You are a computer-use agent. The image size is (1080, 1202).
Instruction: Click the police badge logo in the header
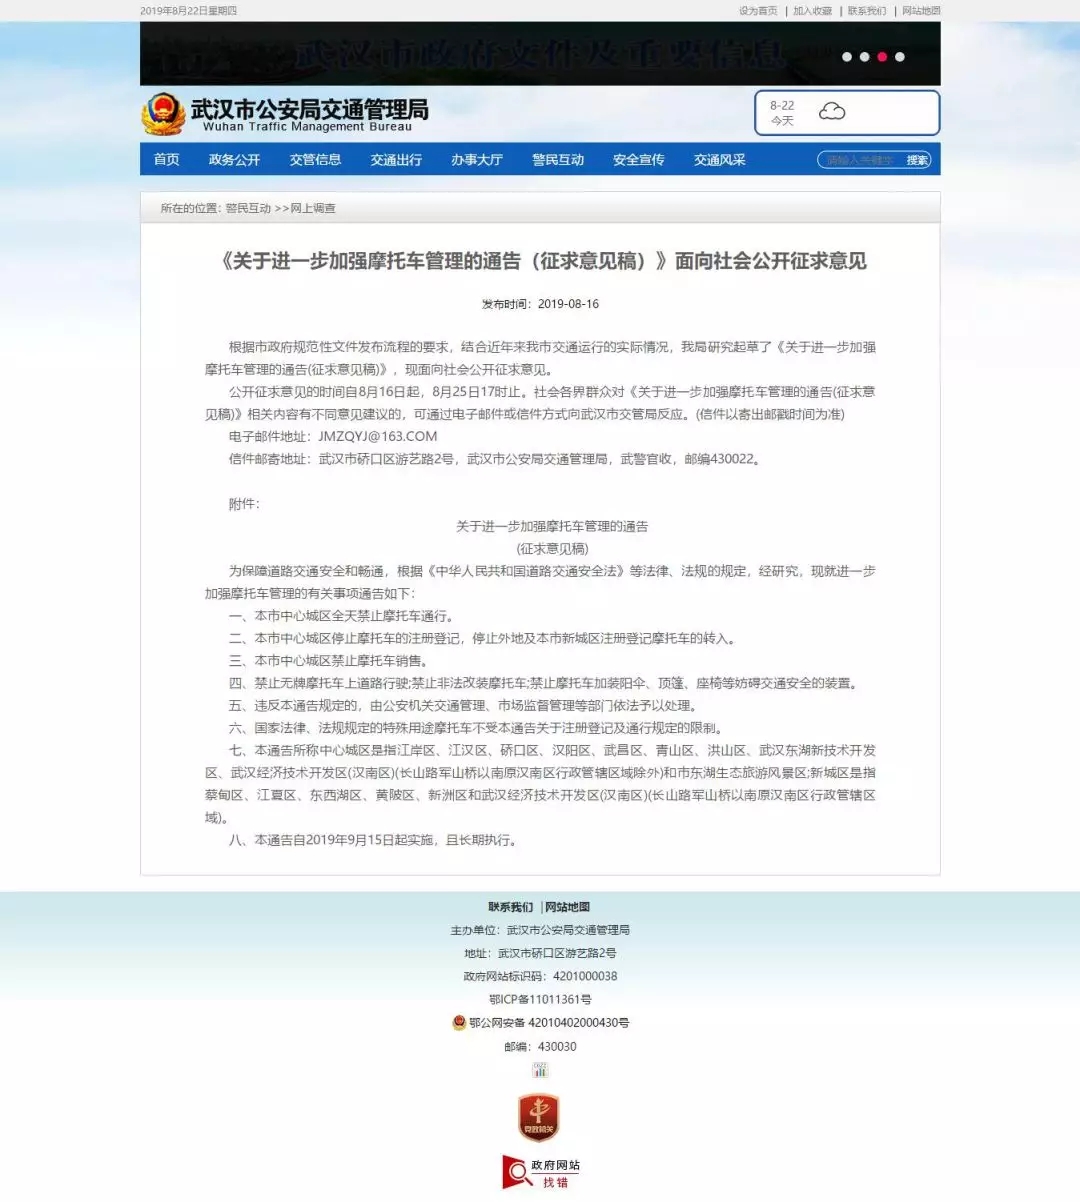pos(162,114)
